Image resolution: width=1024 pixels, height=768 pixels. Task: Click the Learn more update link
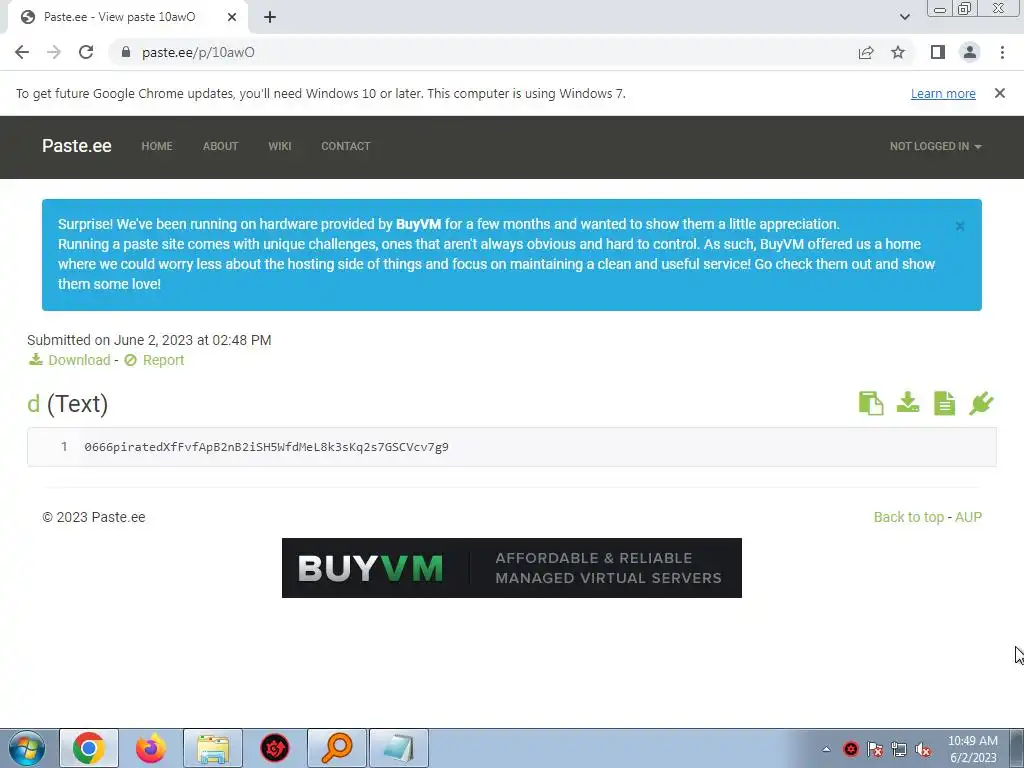click(x=943, y=93)
